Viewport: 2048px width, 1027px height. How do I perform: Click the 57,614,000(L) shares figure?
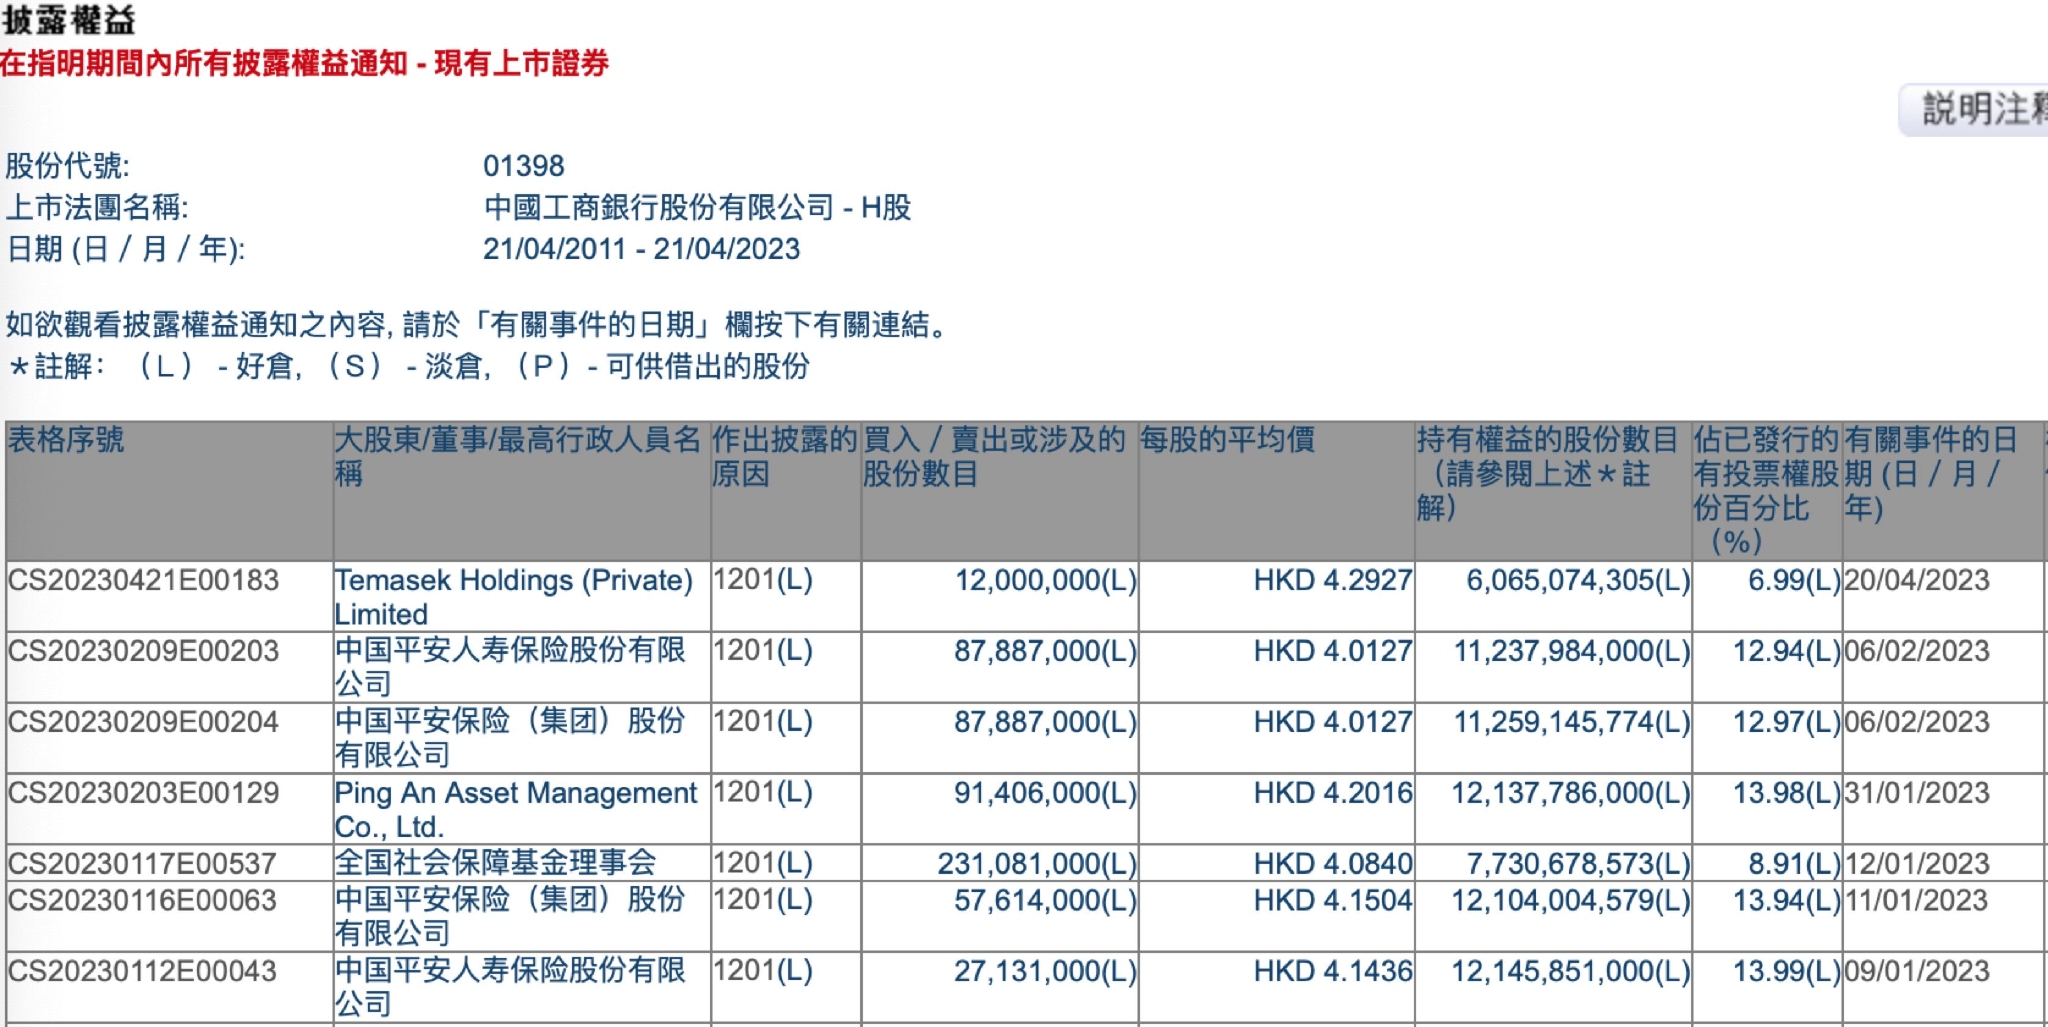coord(1046,900)
